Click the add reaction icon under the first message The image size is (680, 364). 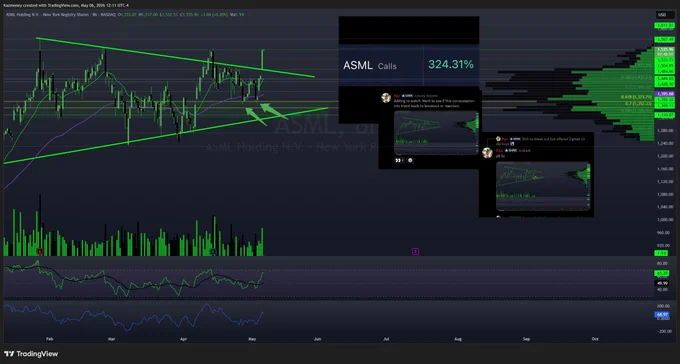tap(410, 160)
